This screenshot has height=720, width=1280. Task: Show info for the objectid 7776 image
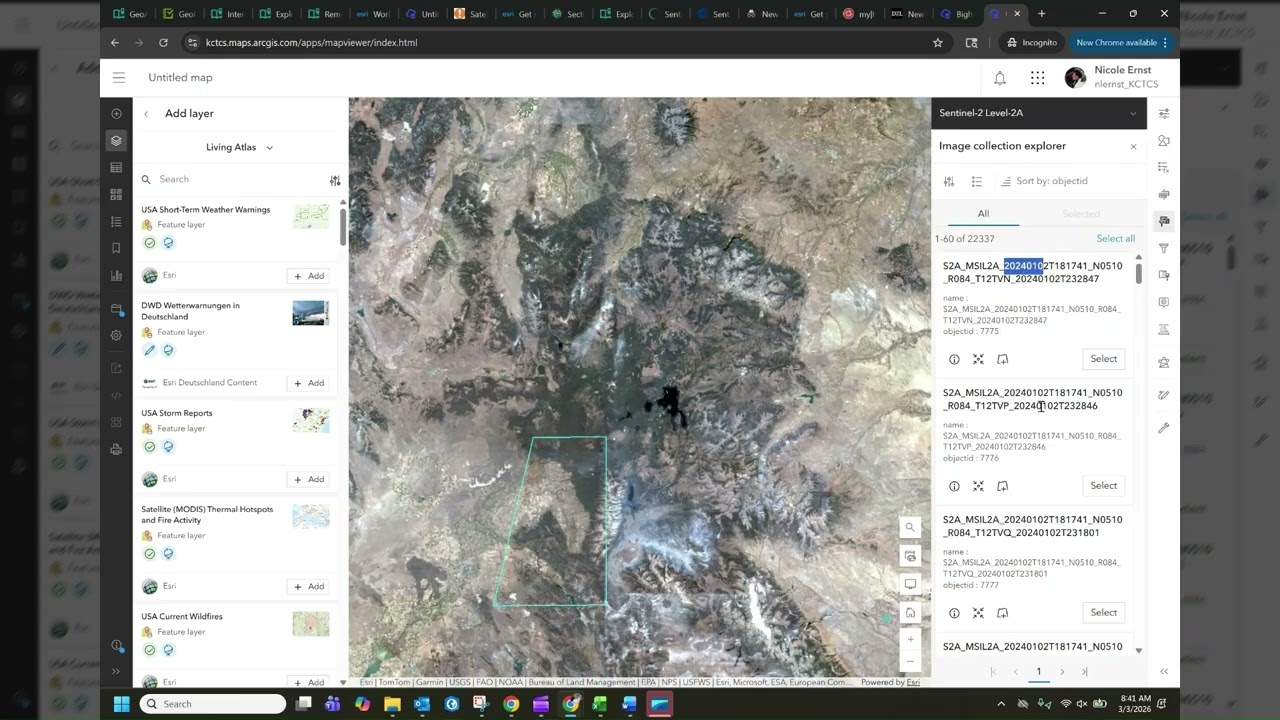point(954,486)
